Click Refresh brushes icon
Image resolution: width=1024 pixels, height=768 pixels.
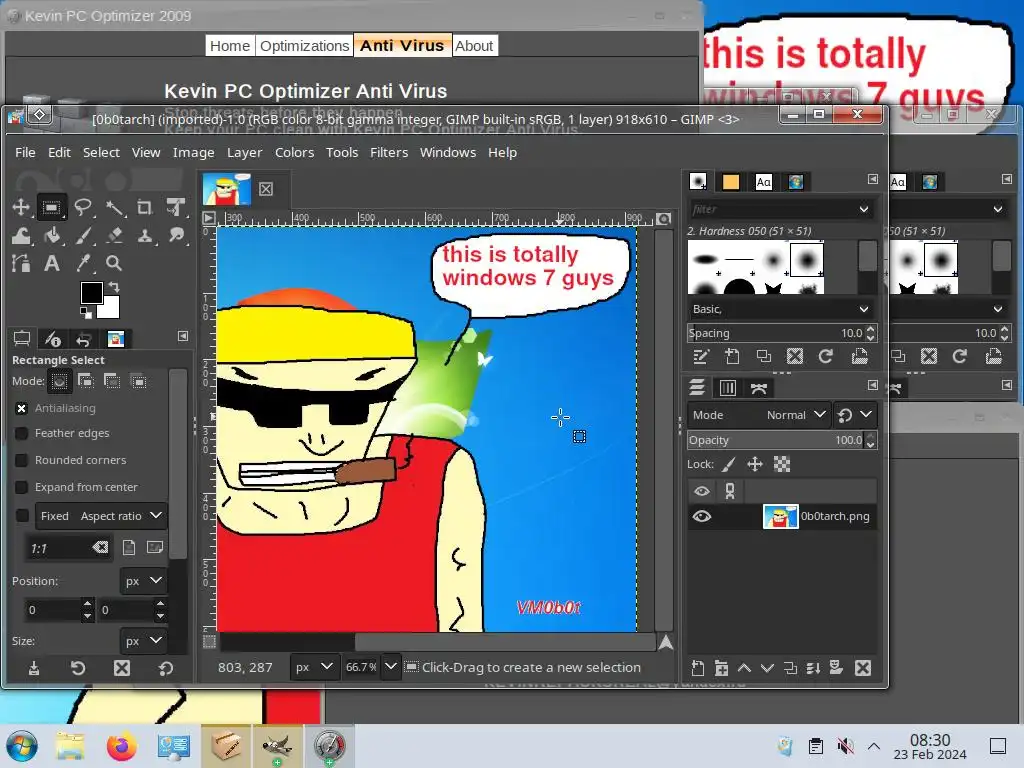[x=825, y=357]
